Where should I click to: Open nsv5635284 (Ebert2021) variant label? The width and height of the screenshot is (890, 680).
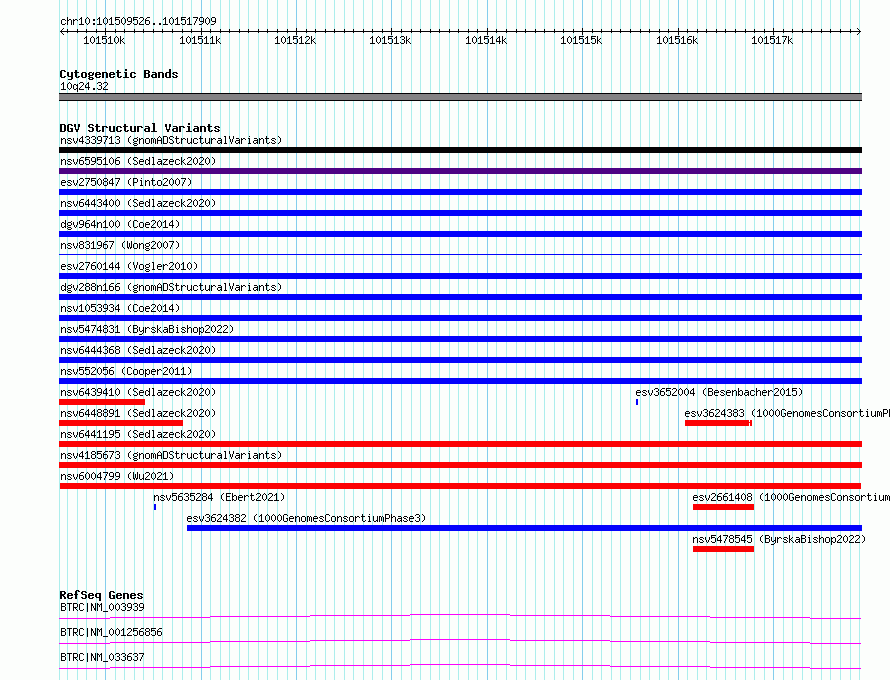(219, 497)
